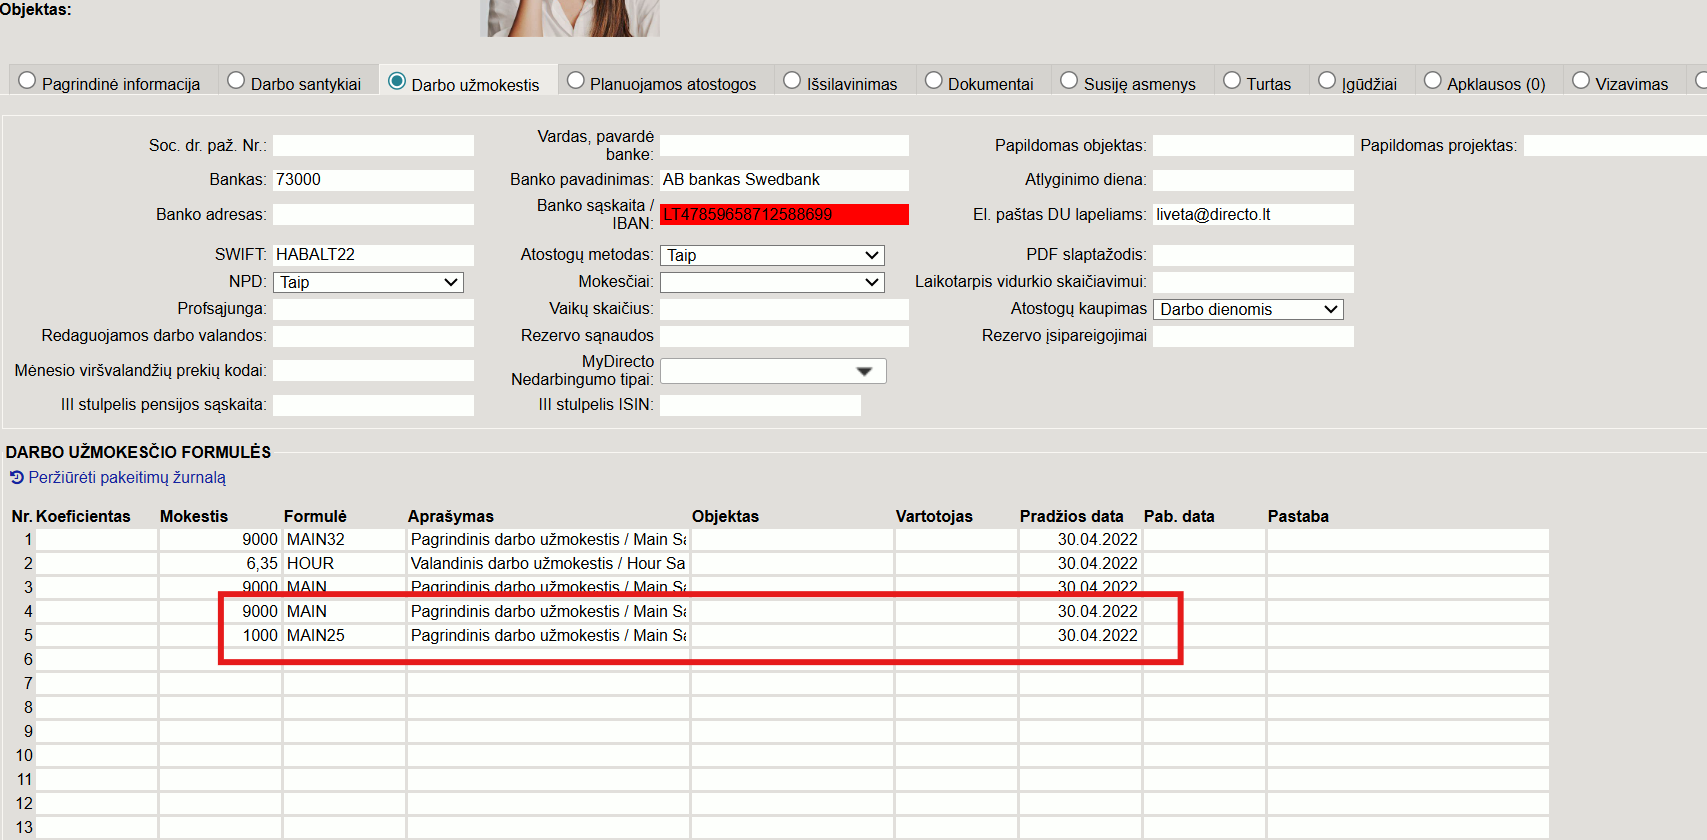Image resolution: width=1707 pixels, height=840 pixels.
Task: Open the Atostogų kaupimas dropdown
Action: [x=1247, y=310]
